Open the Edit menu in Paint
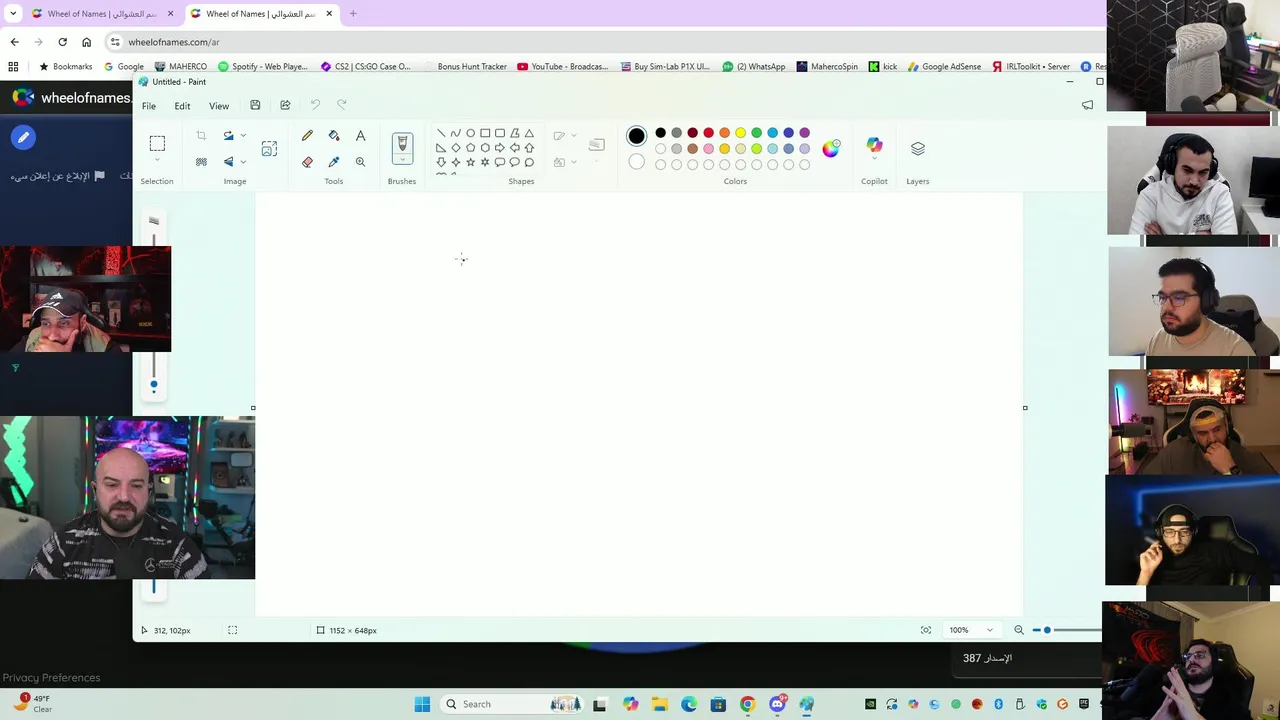 pyautogui.click(x=182, y=106)
